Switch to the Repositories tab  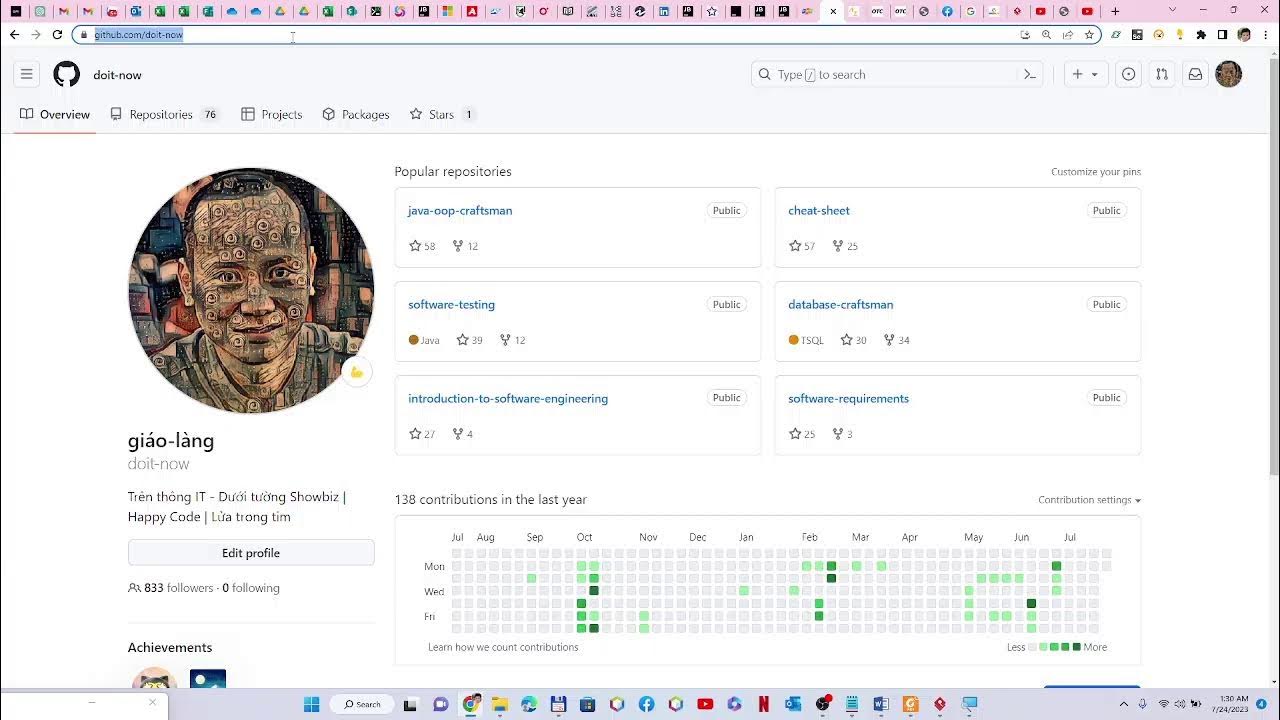tap(164, 114)
